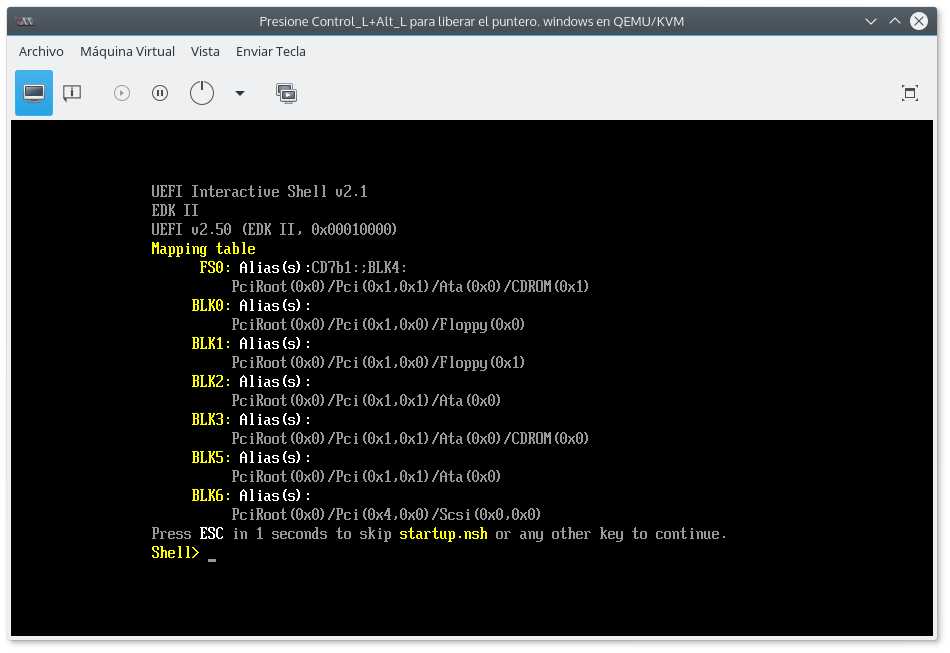Expand the shutdown options dropdown arrow
This screenshot has width=950, height=653.
tap(240, 93)
